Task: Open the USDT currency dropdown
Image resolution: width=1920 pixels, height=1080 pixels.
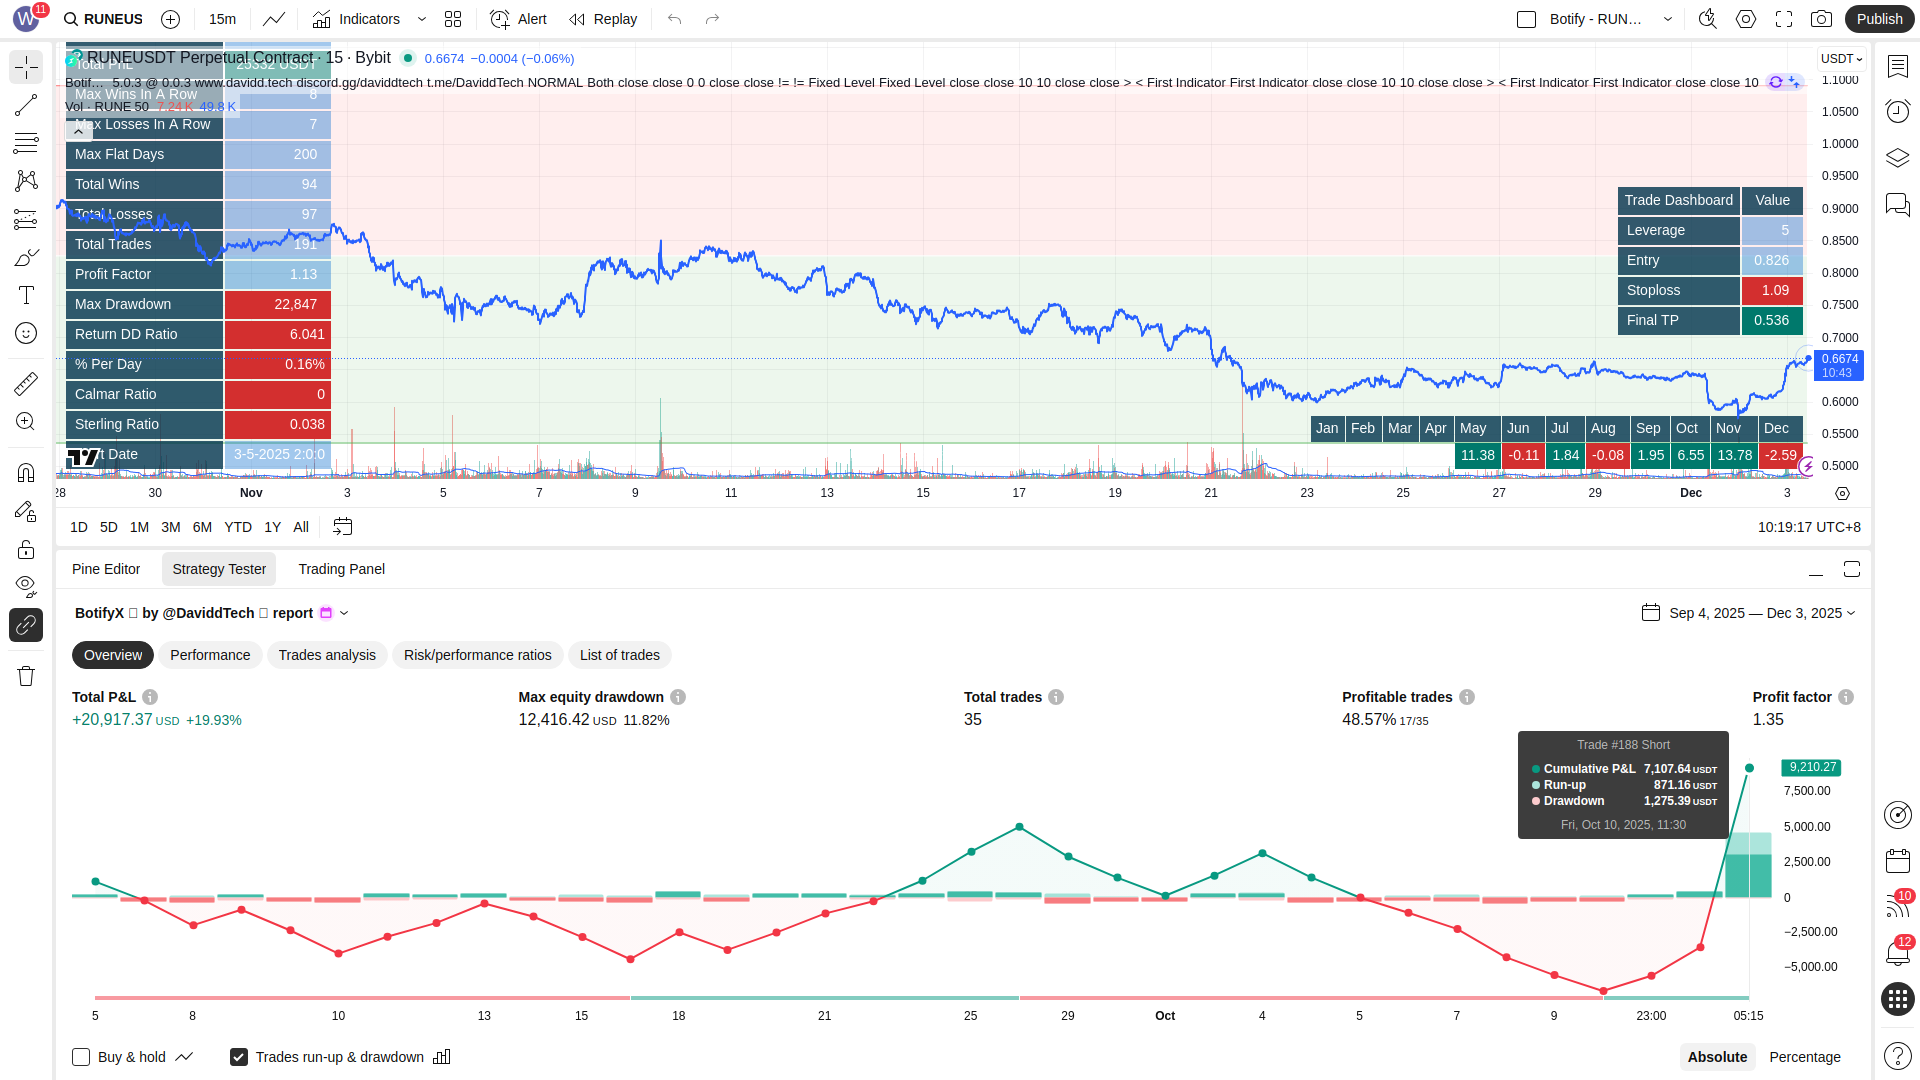Action: (x=1841, y=59)
